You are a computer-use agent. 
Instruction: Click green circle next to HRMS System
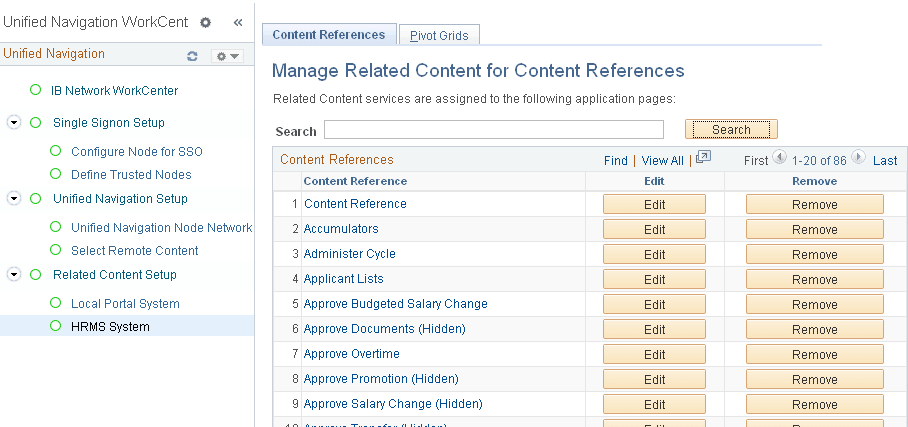click(56, 326)
